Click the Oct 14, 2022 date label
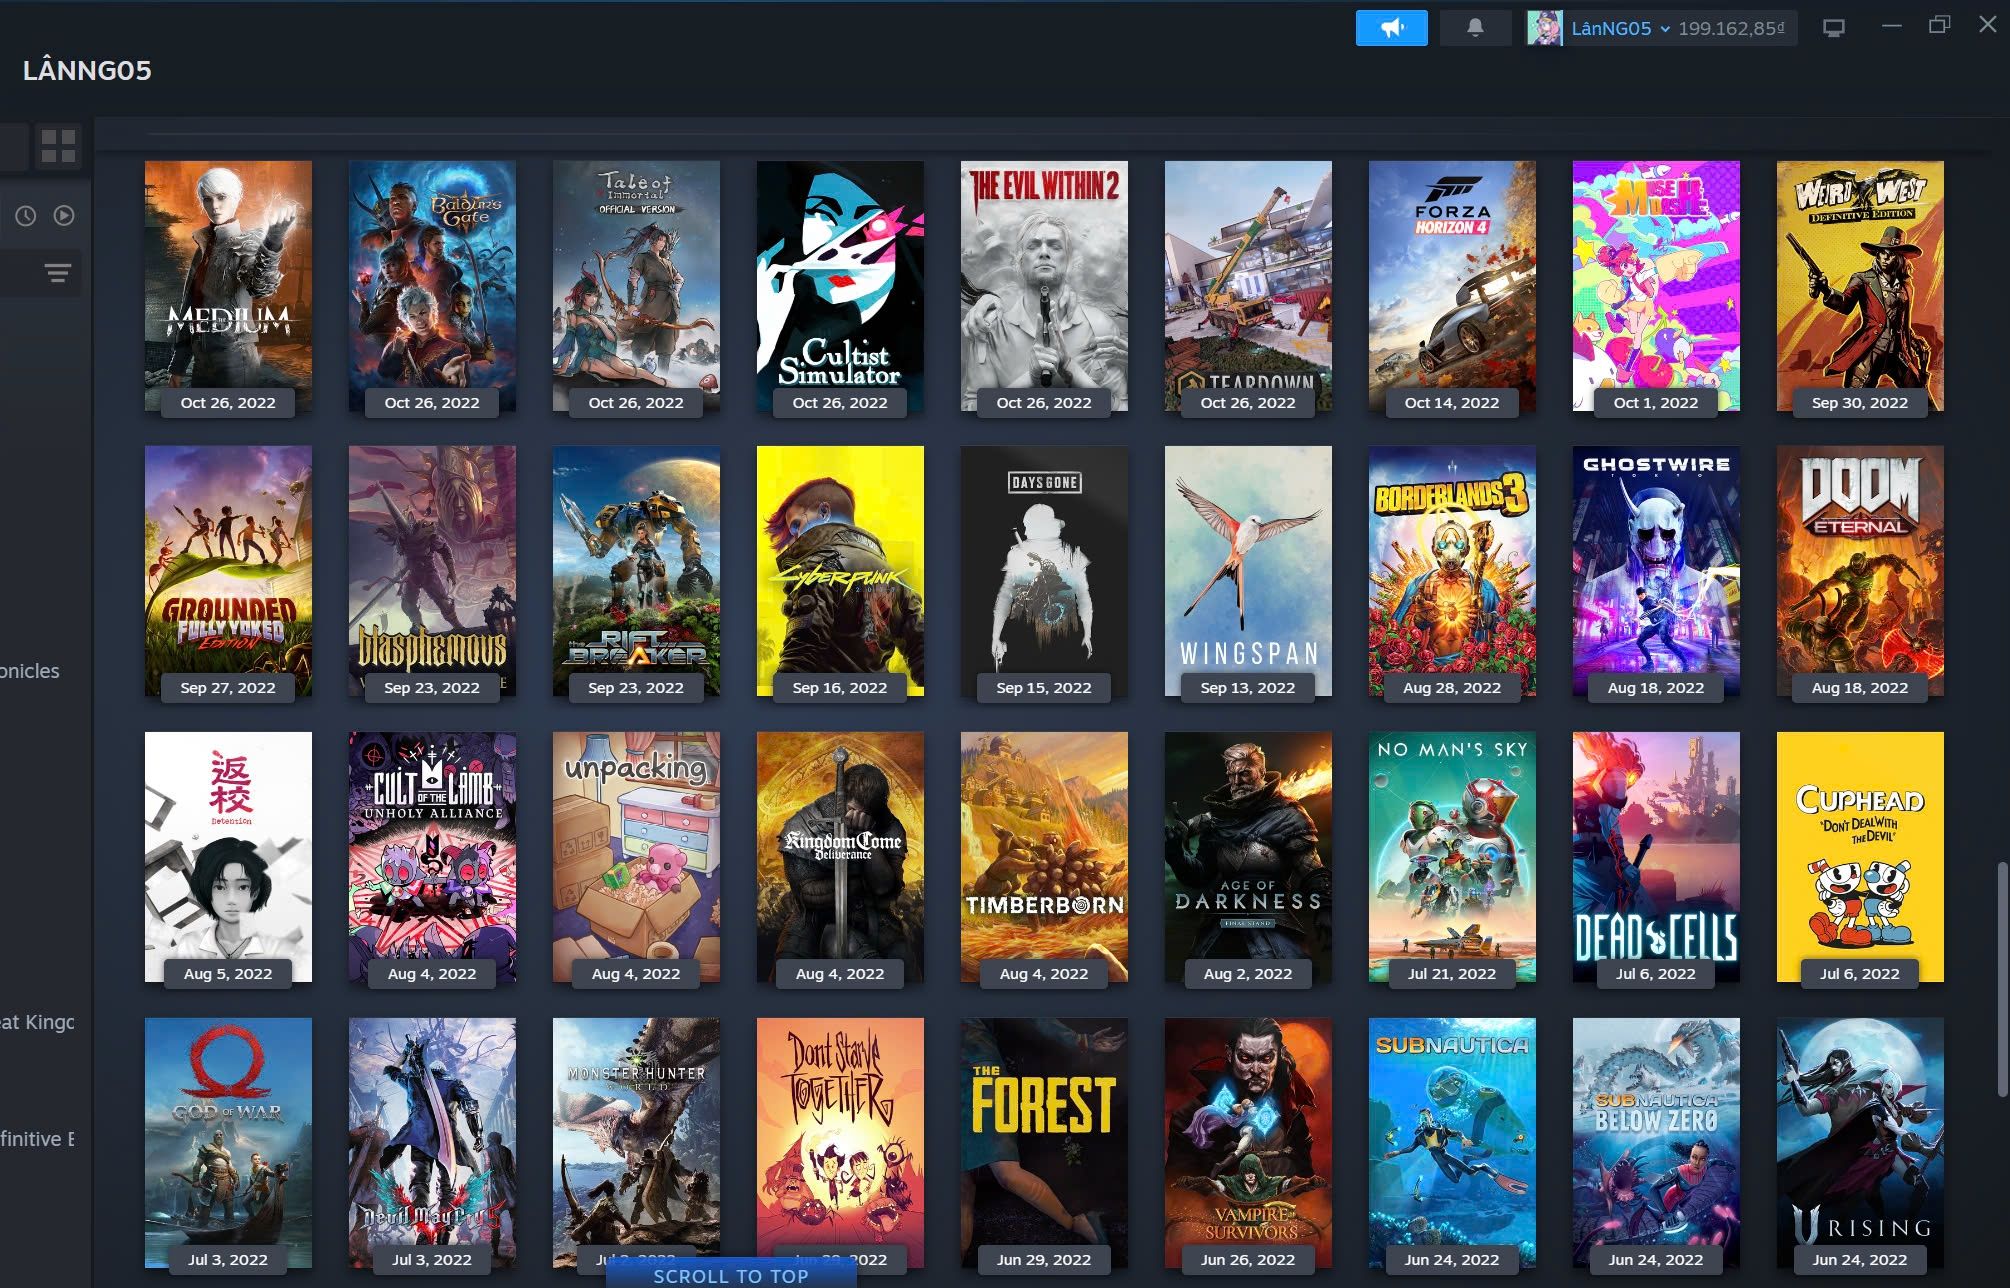Viewport: 2010px width, 1288px height. point(1452,402)
